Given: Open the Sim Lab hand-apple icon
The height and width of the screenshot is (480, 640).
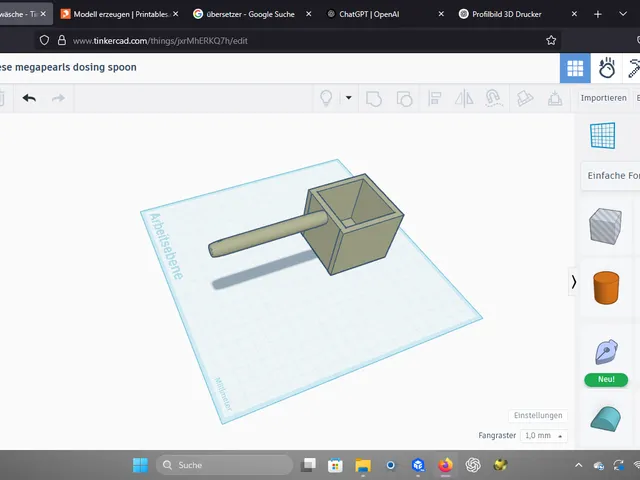Looking at the screenshot, I should (607, 68).
